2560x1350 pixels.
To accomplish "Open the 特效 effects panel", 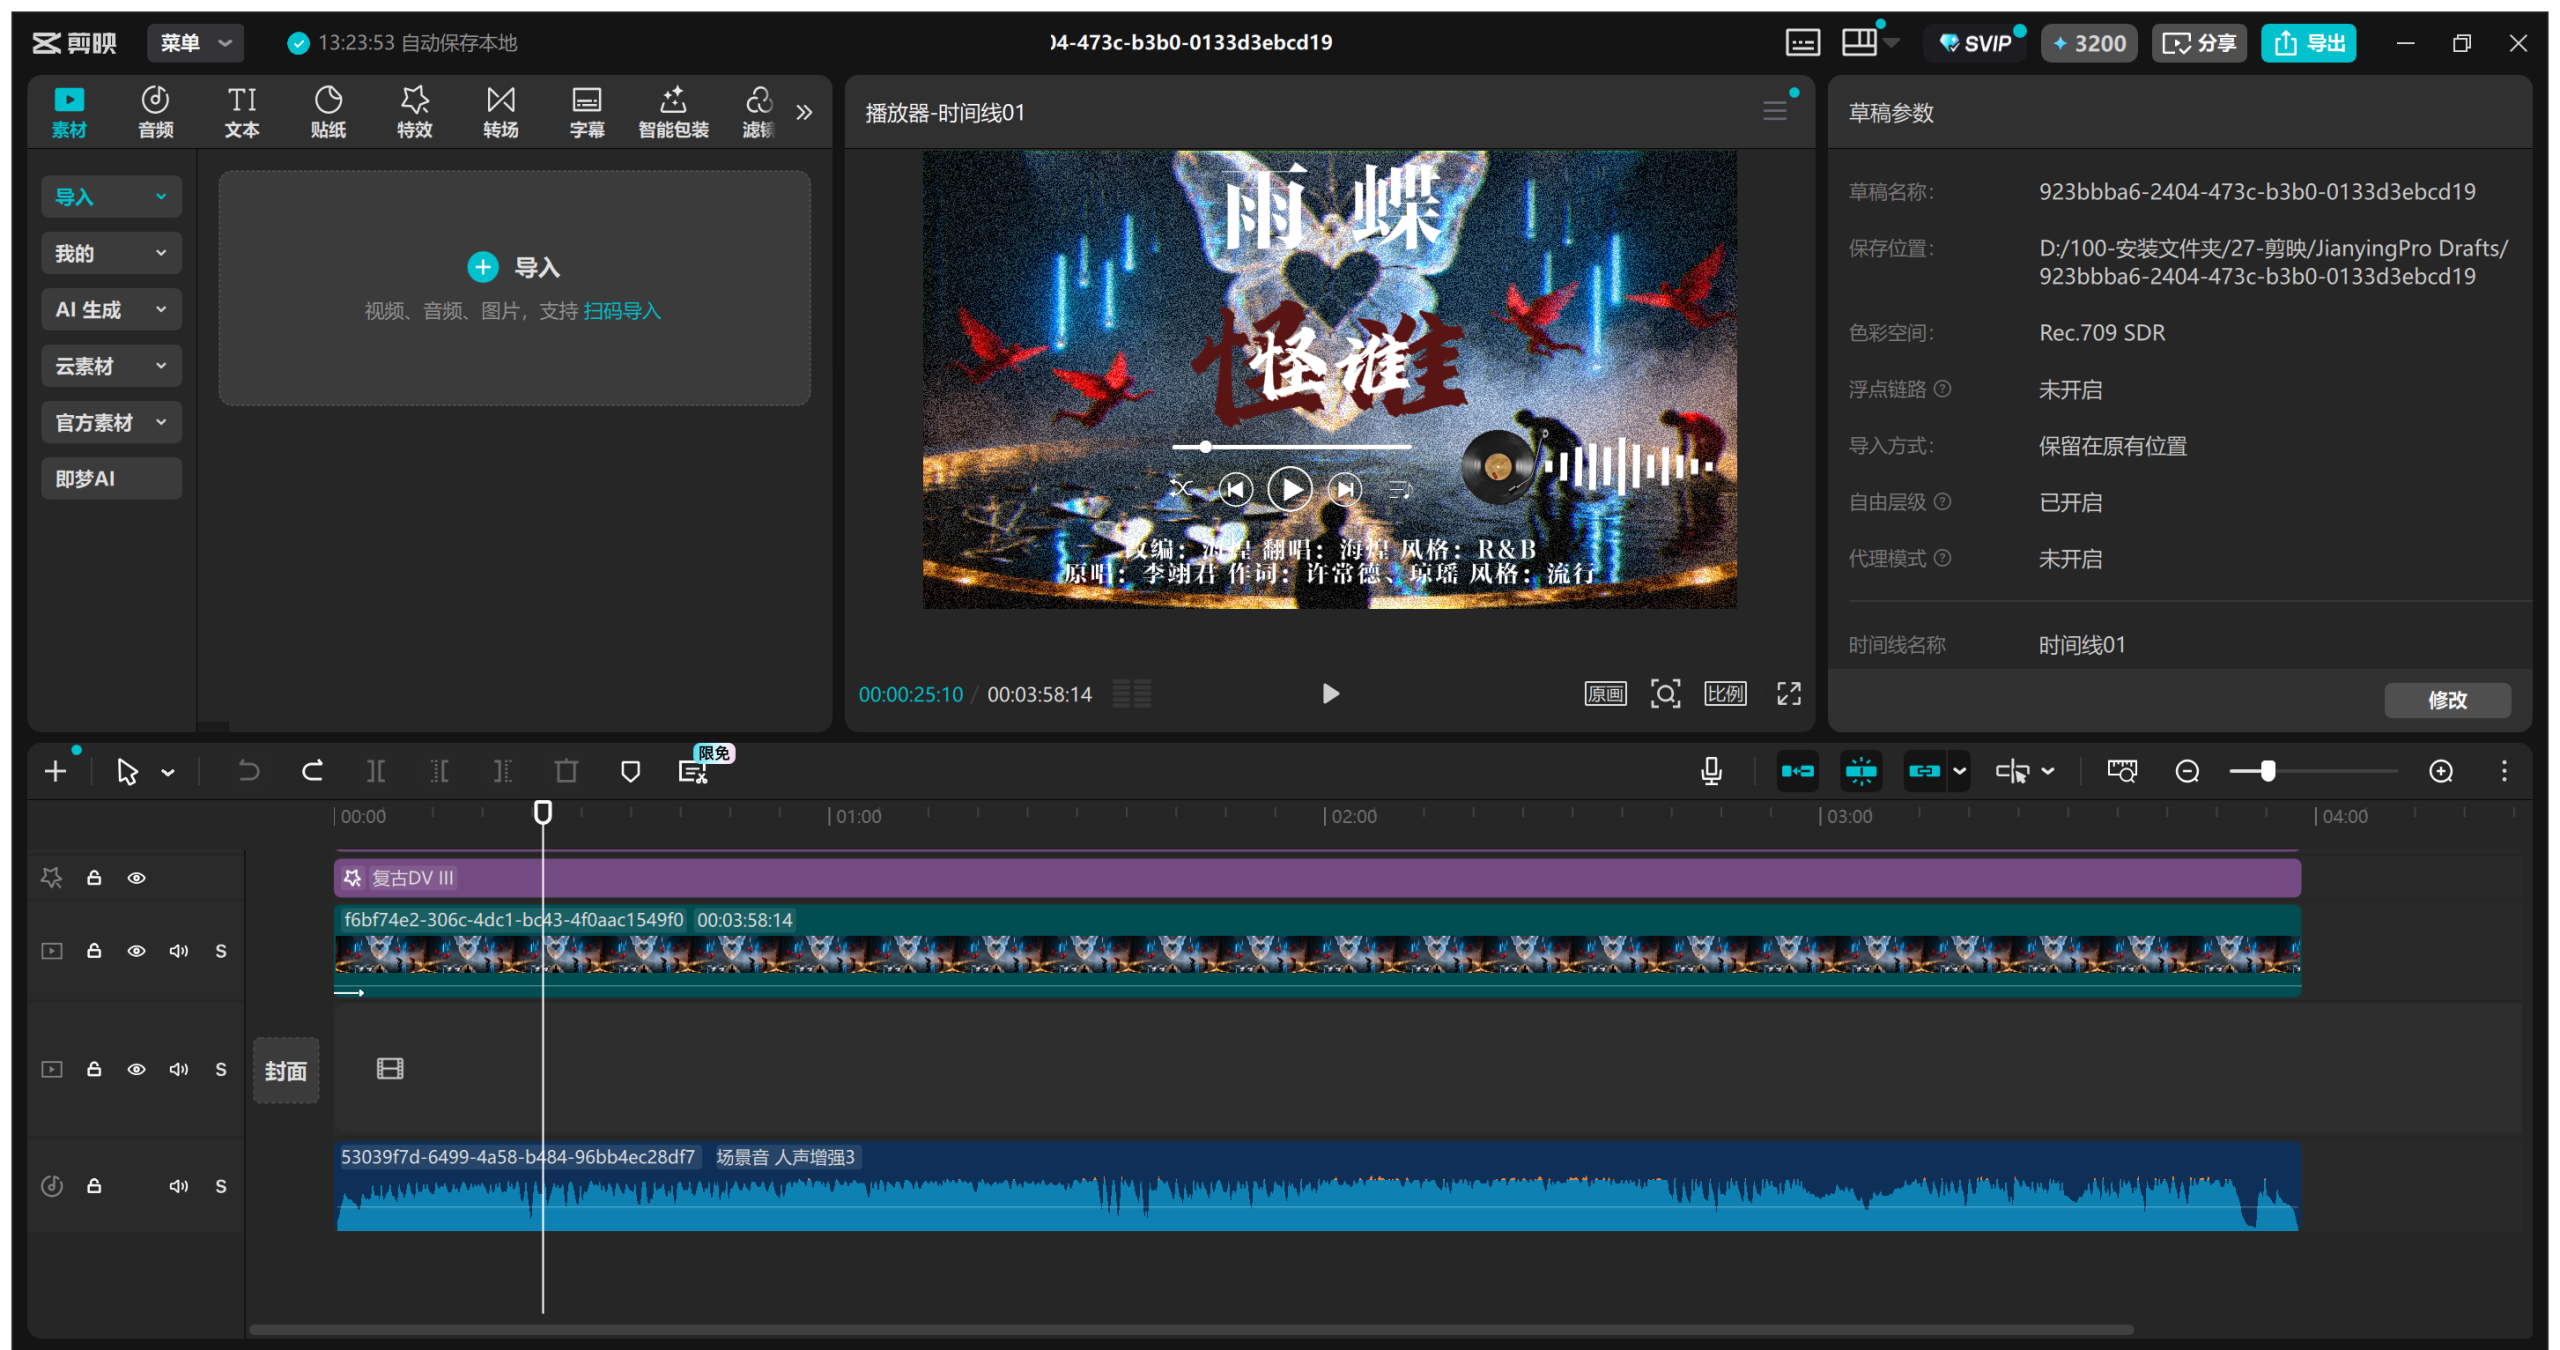I will click(x=414, y=111).
